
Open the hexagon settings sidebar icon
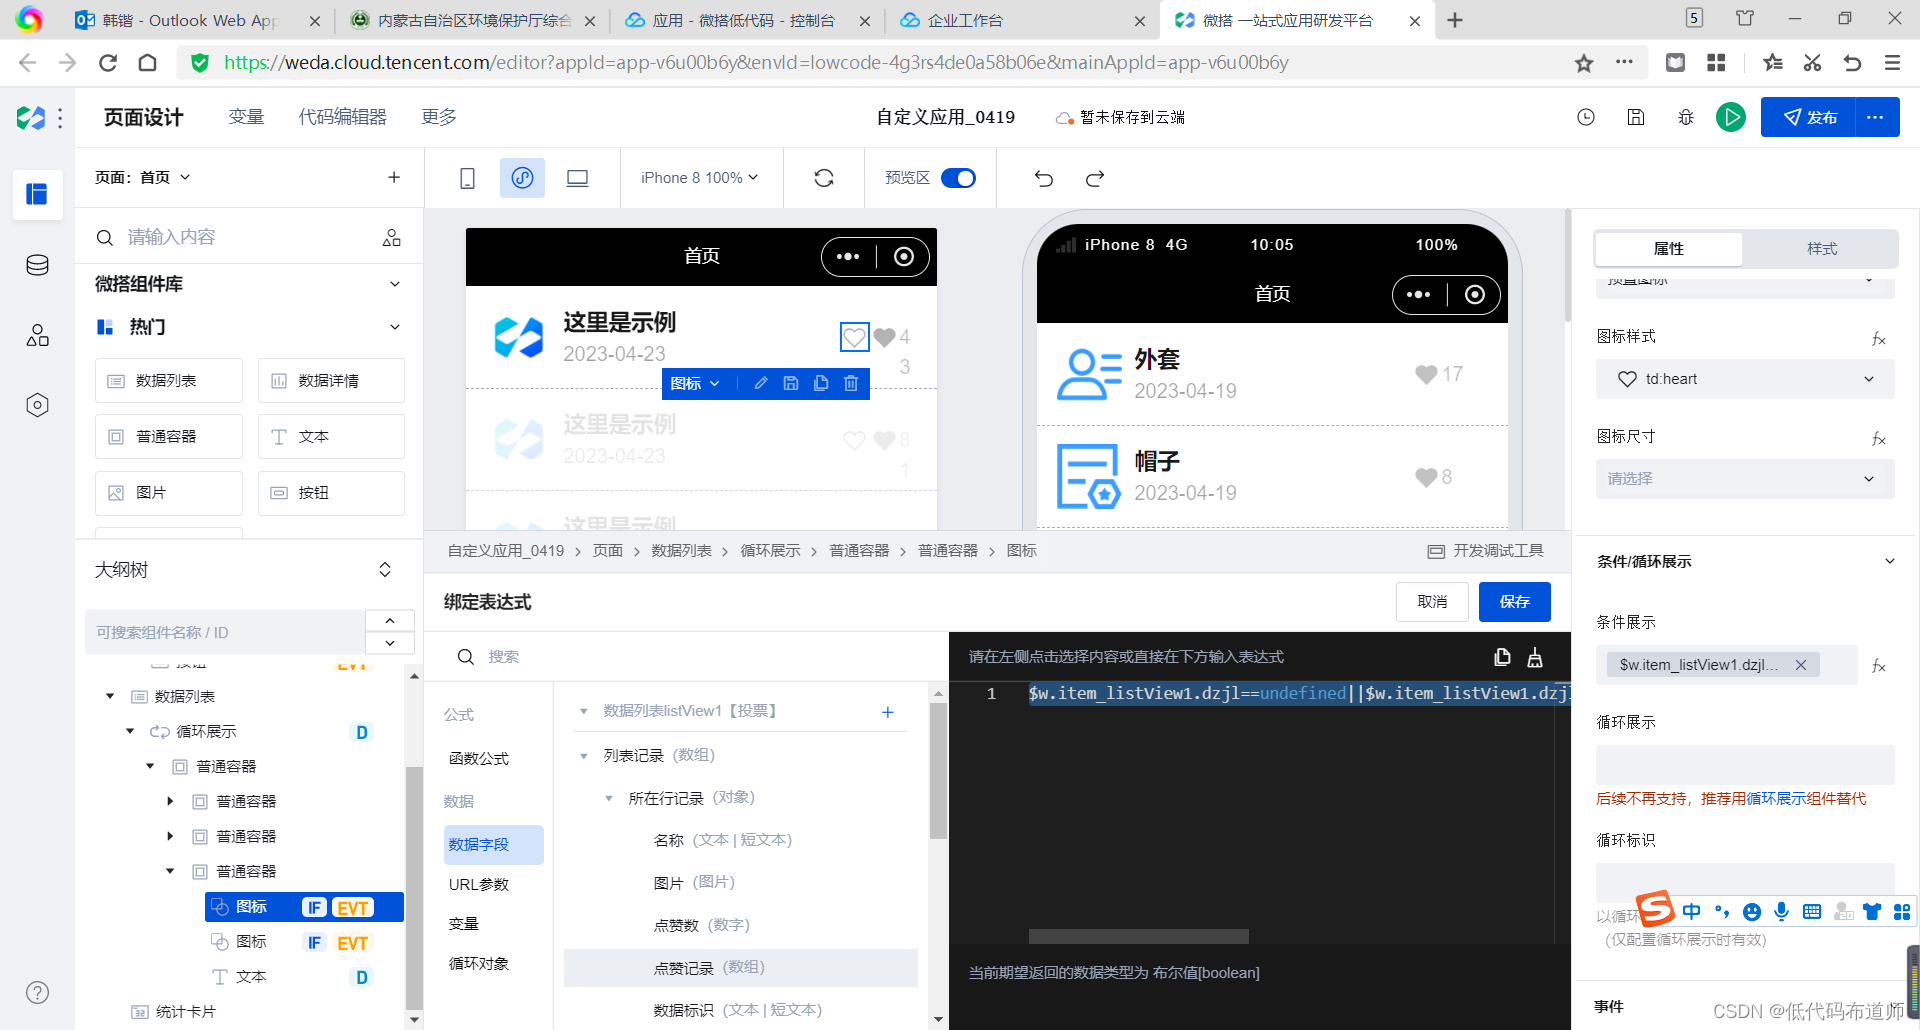click(x=37, y=405)
